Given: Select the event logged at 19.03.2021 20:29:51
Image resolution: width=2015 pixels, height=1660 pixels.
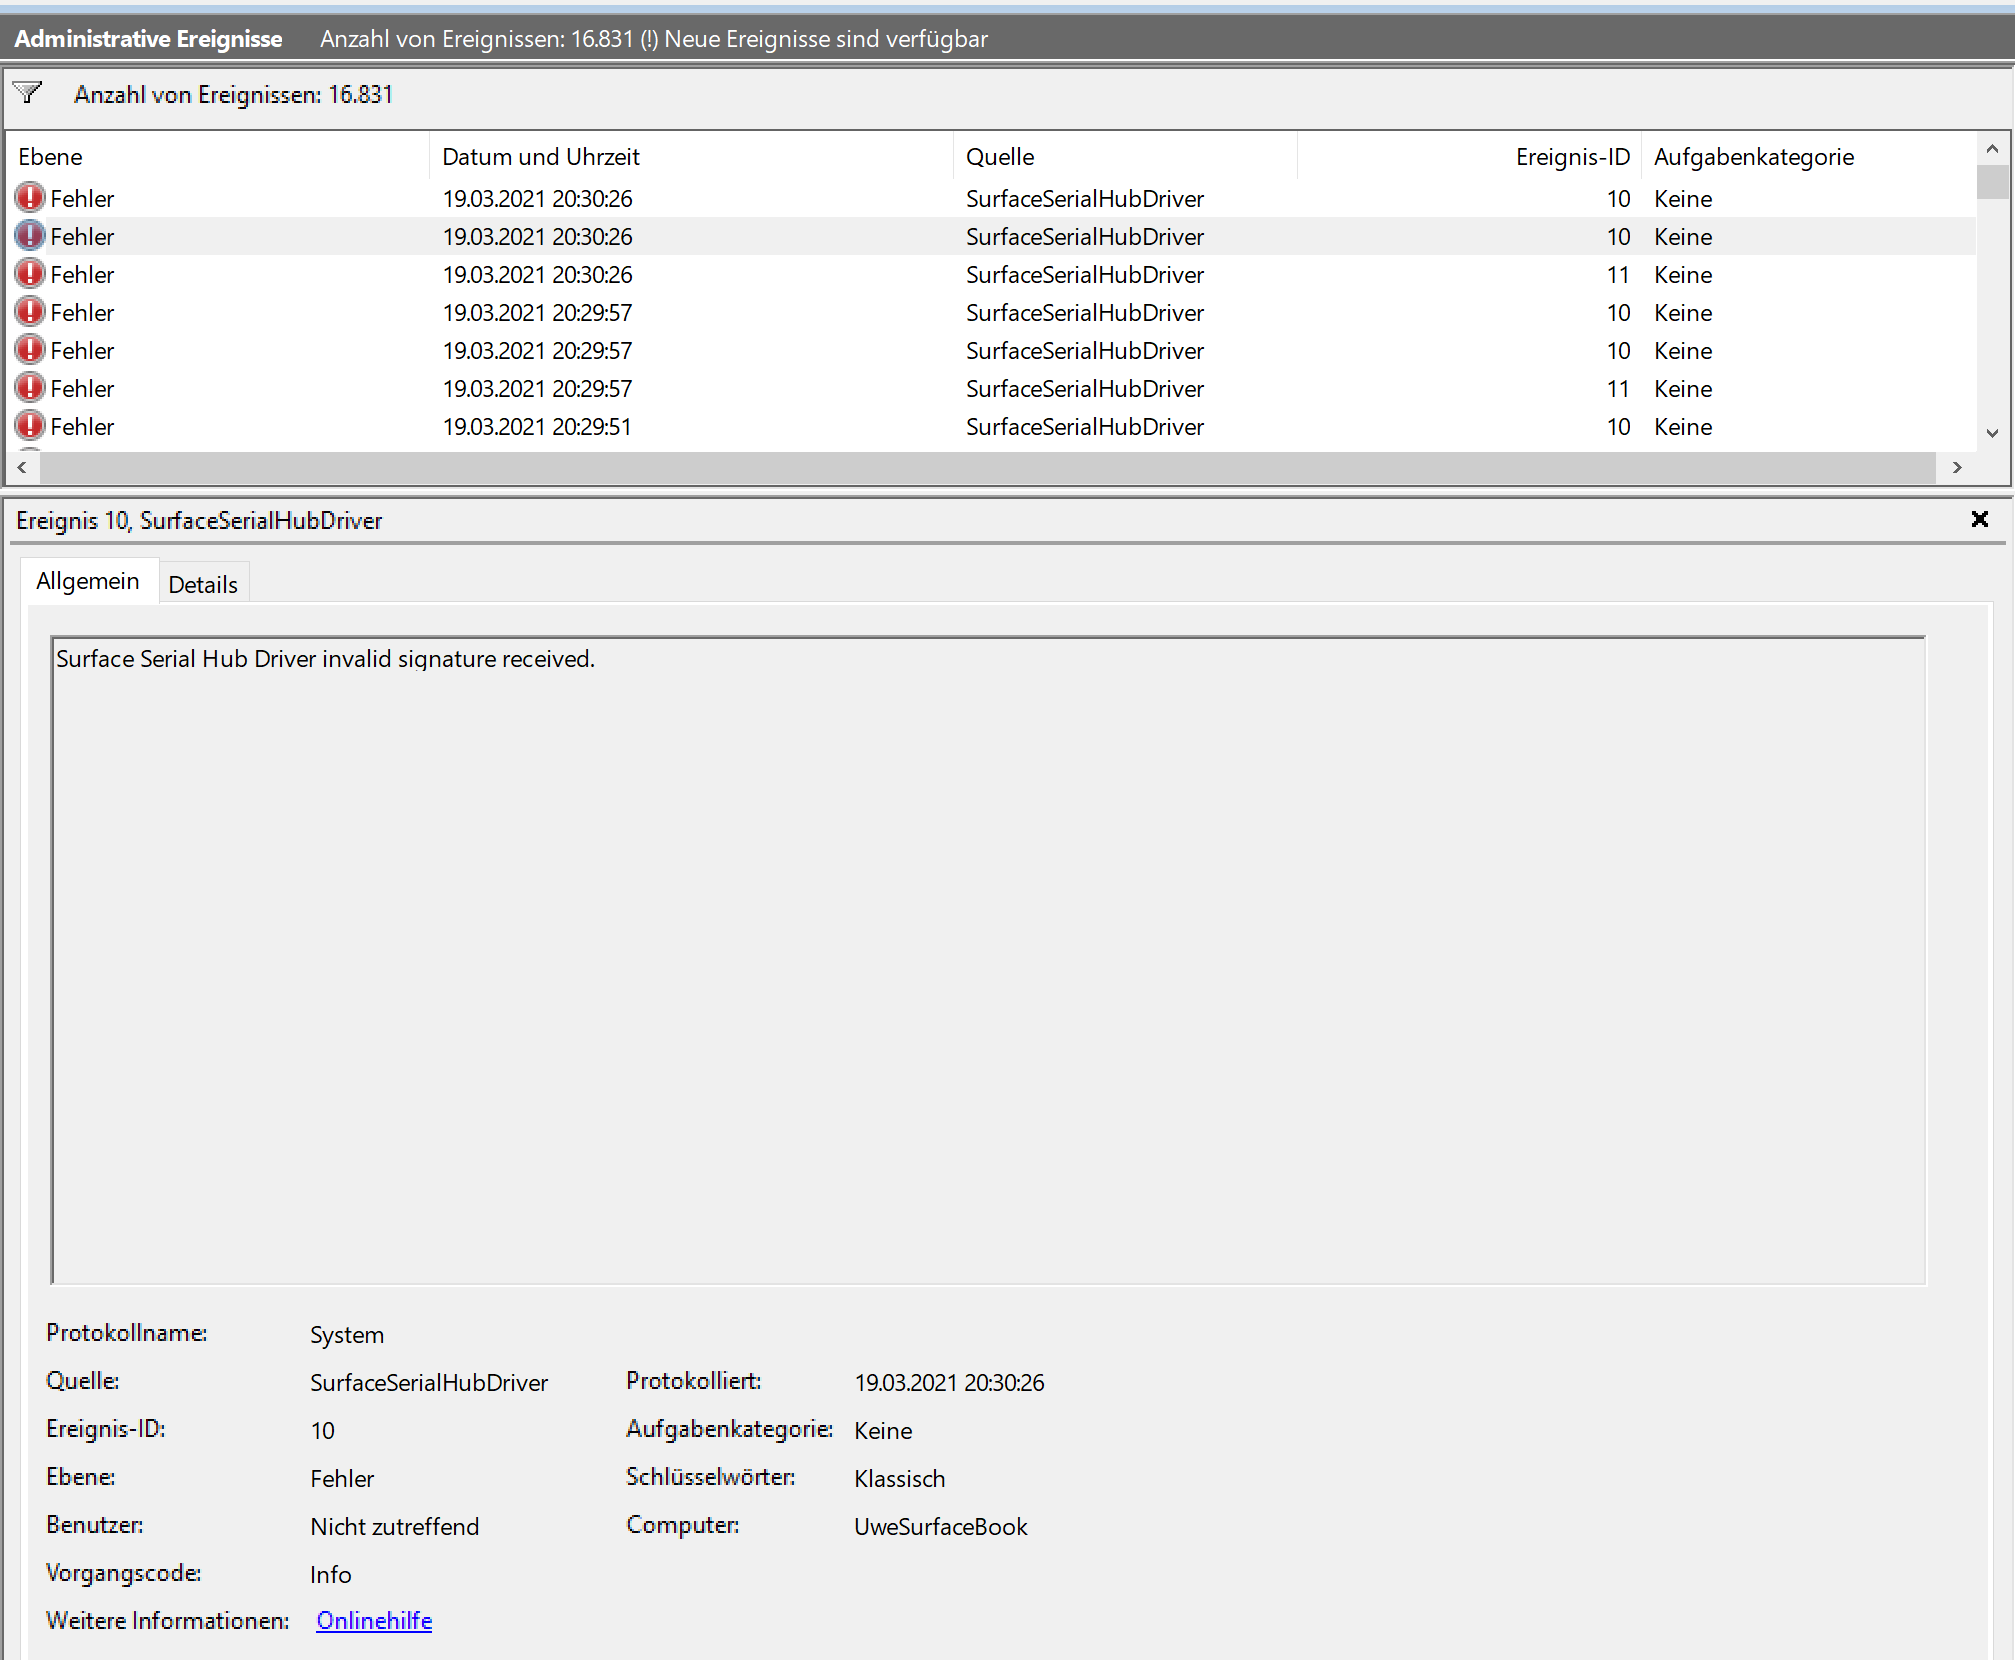Looking at the screenshot, I should (992, 426).
